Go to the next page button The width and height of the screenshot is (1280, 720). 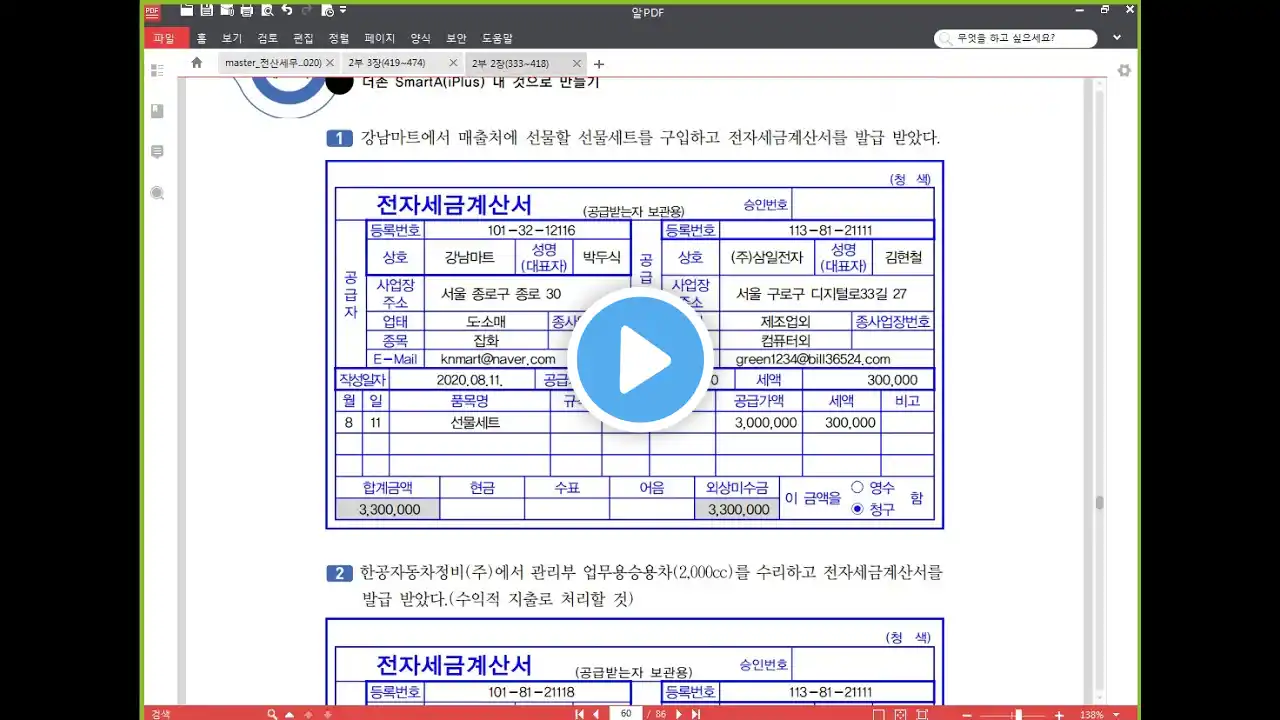679,714
